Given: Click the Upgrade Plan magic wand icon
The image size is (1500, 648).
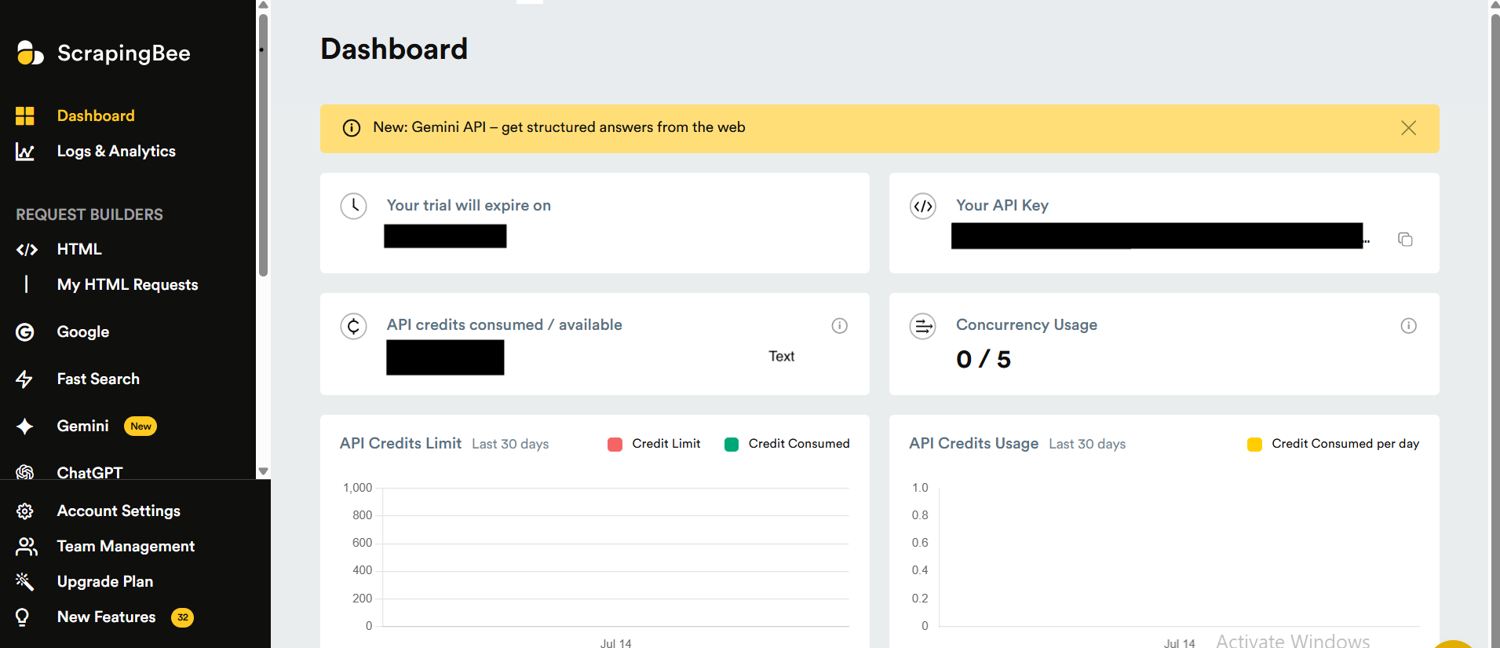Looking at the screenshot, I should point(25,582).
